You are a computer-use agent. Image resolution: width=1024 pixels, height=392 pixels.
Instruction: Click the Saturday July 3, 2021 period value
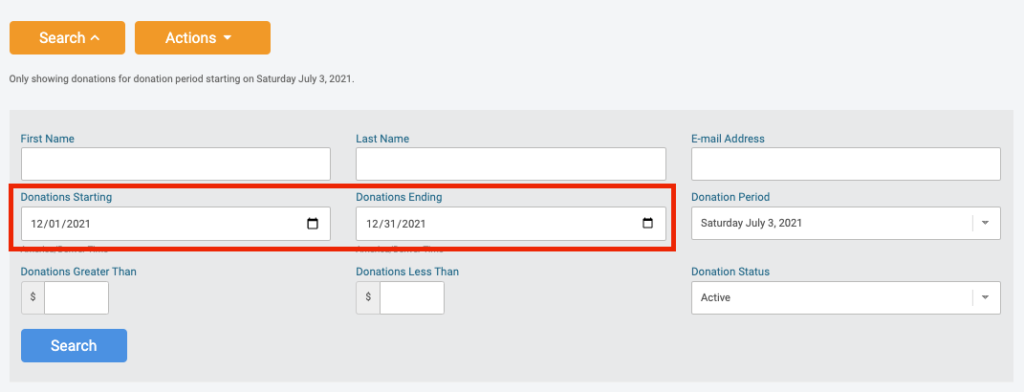point(751,223)
